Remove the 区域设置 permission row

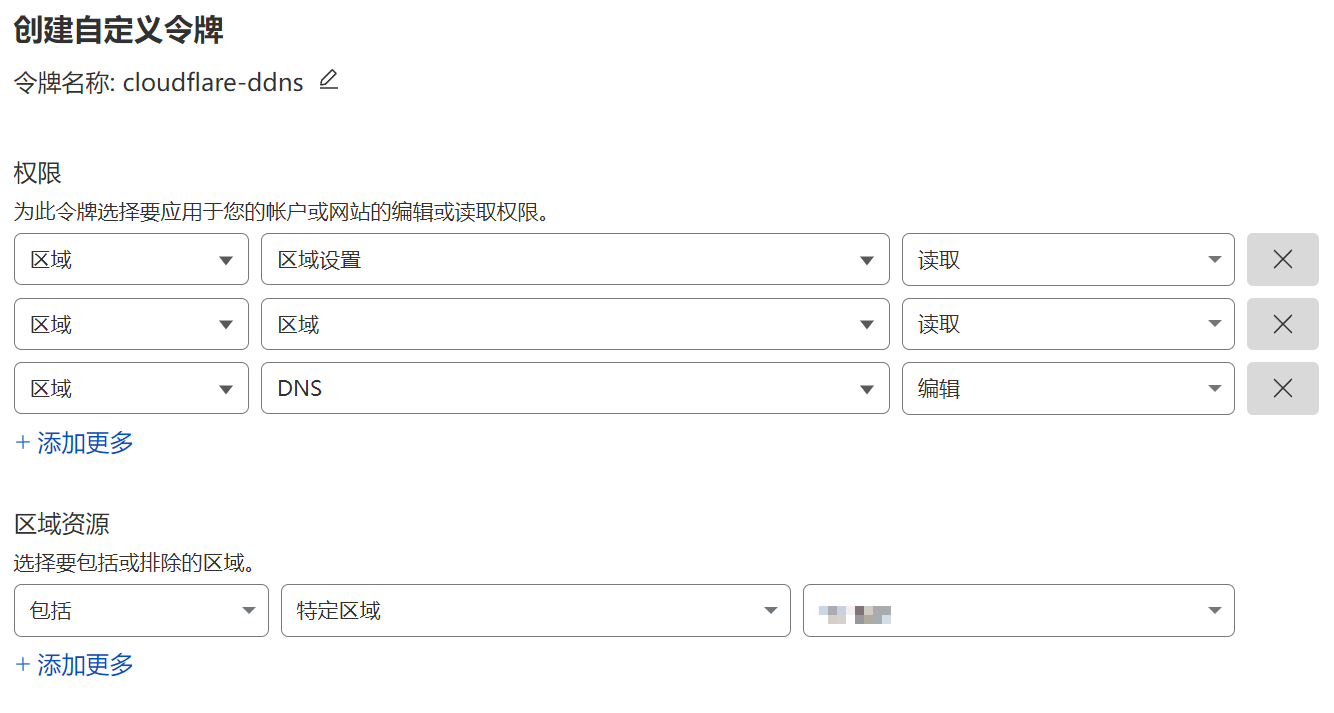pyautogui.click(x=1282, y=260)
